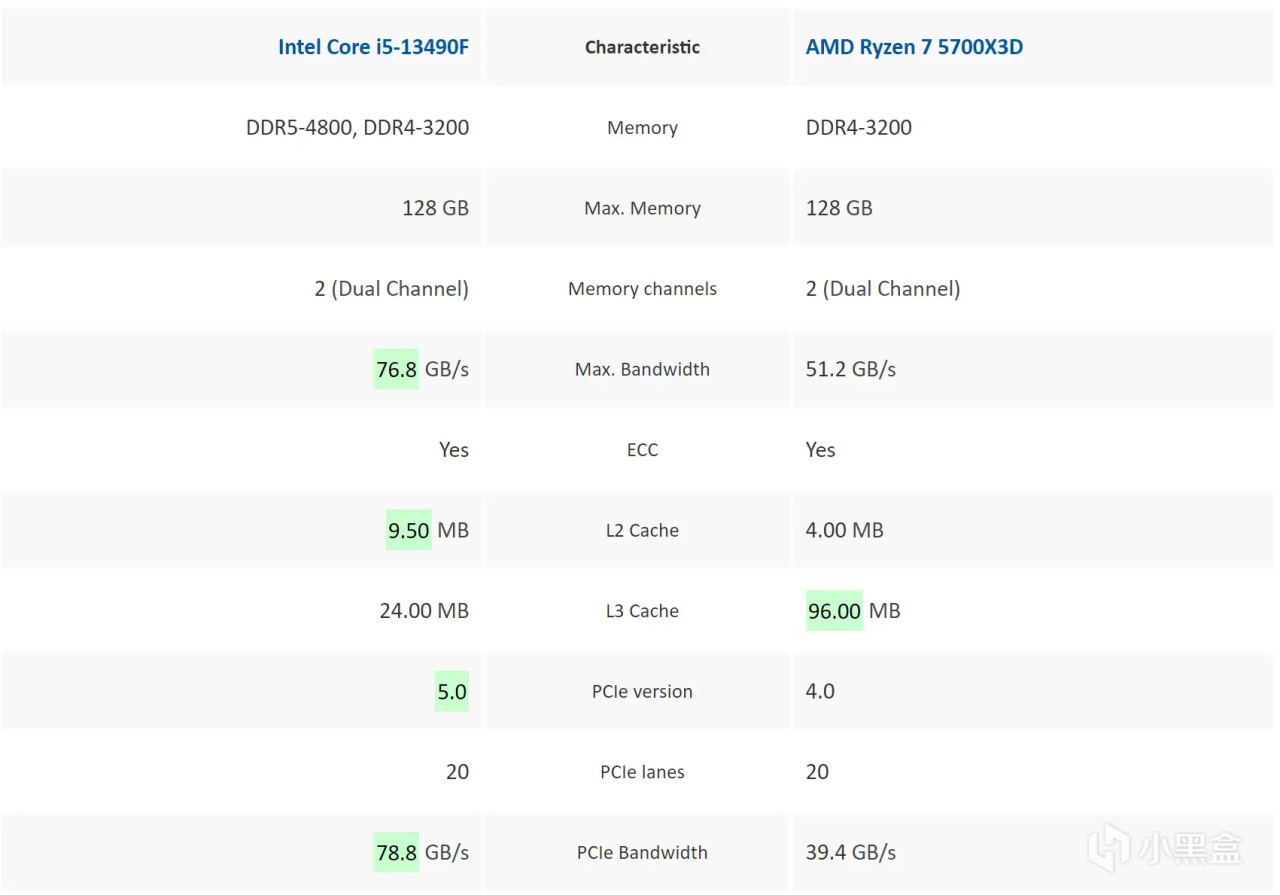Click the highlighted 9.50 L2 cache value

point(409,530)
